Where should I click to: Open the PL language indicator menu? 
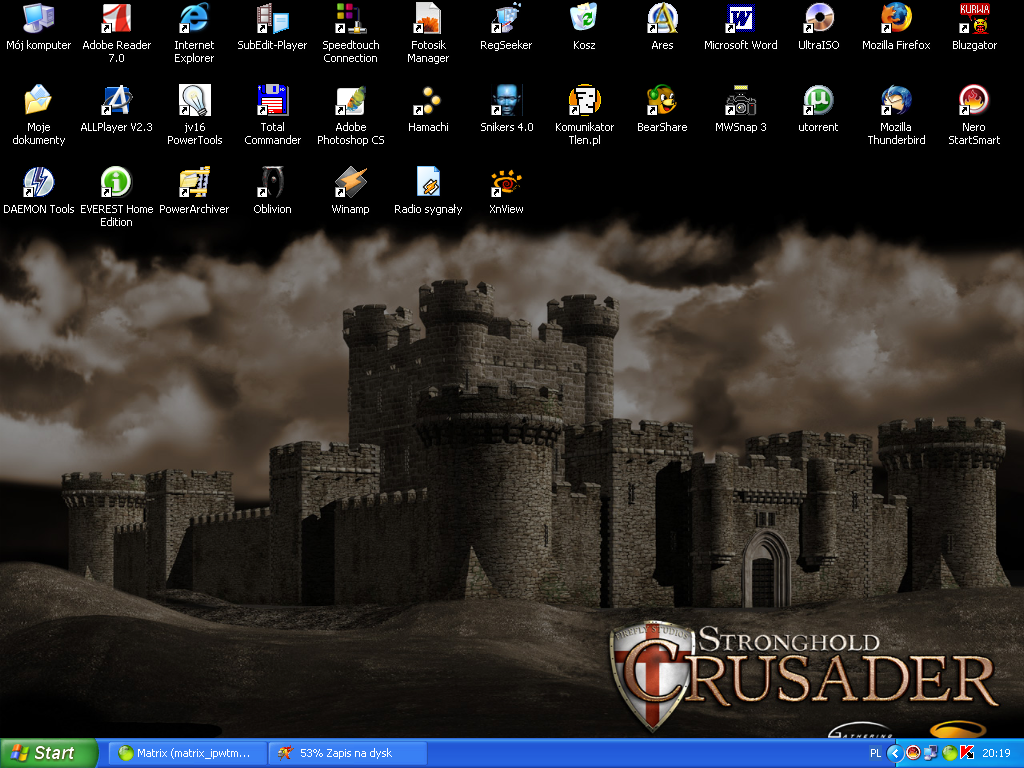click(875, 753)
